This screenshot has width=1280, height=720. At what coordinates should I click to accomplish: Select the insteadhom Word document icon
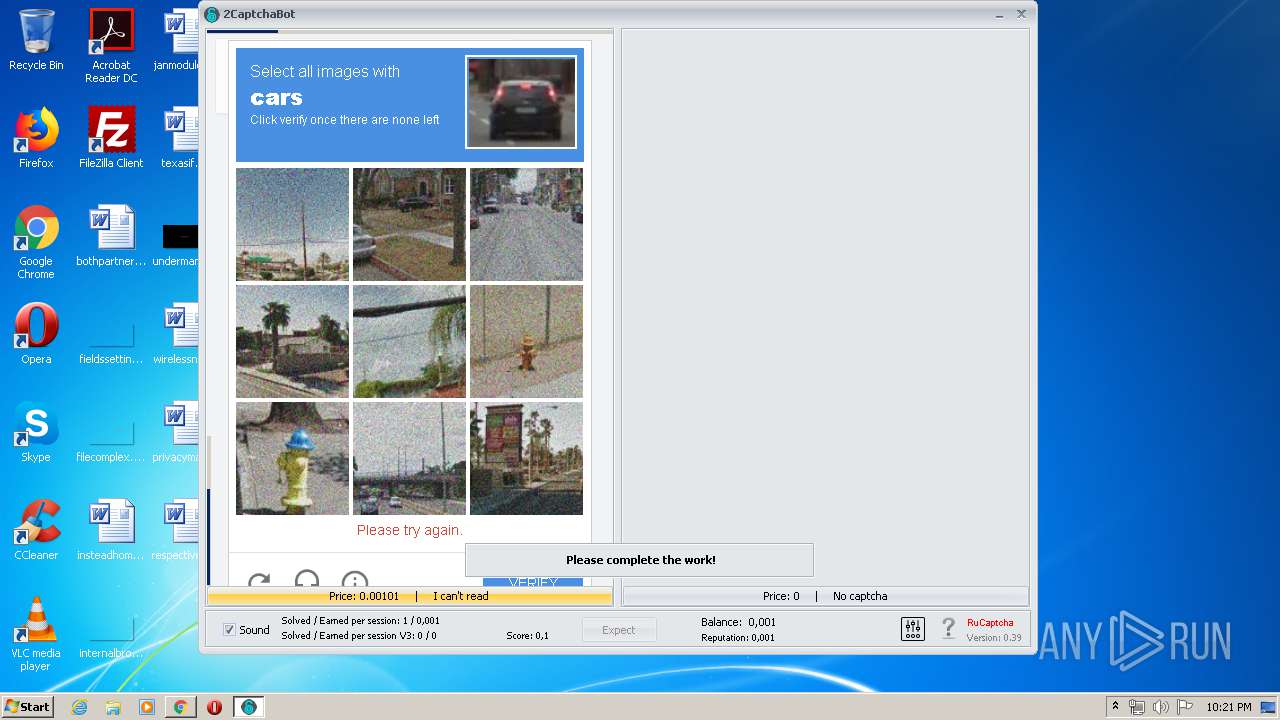(x=111, y=530)
